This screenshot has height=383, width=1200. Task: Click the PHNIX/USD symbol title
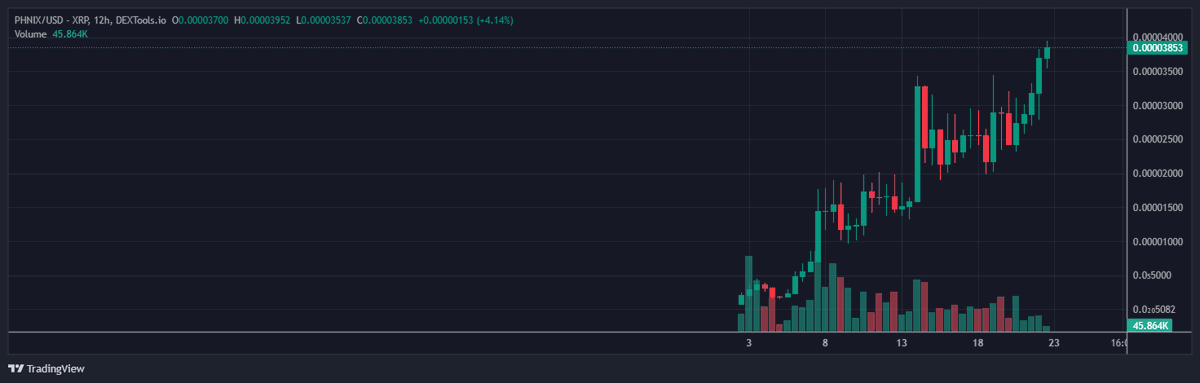(90, 20)
